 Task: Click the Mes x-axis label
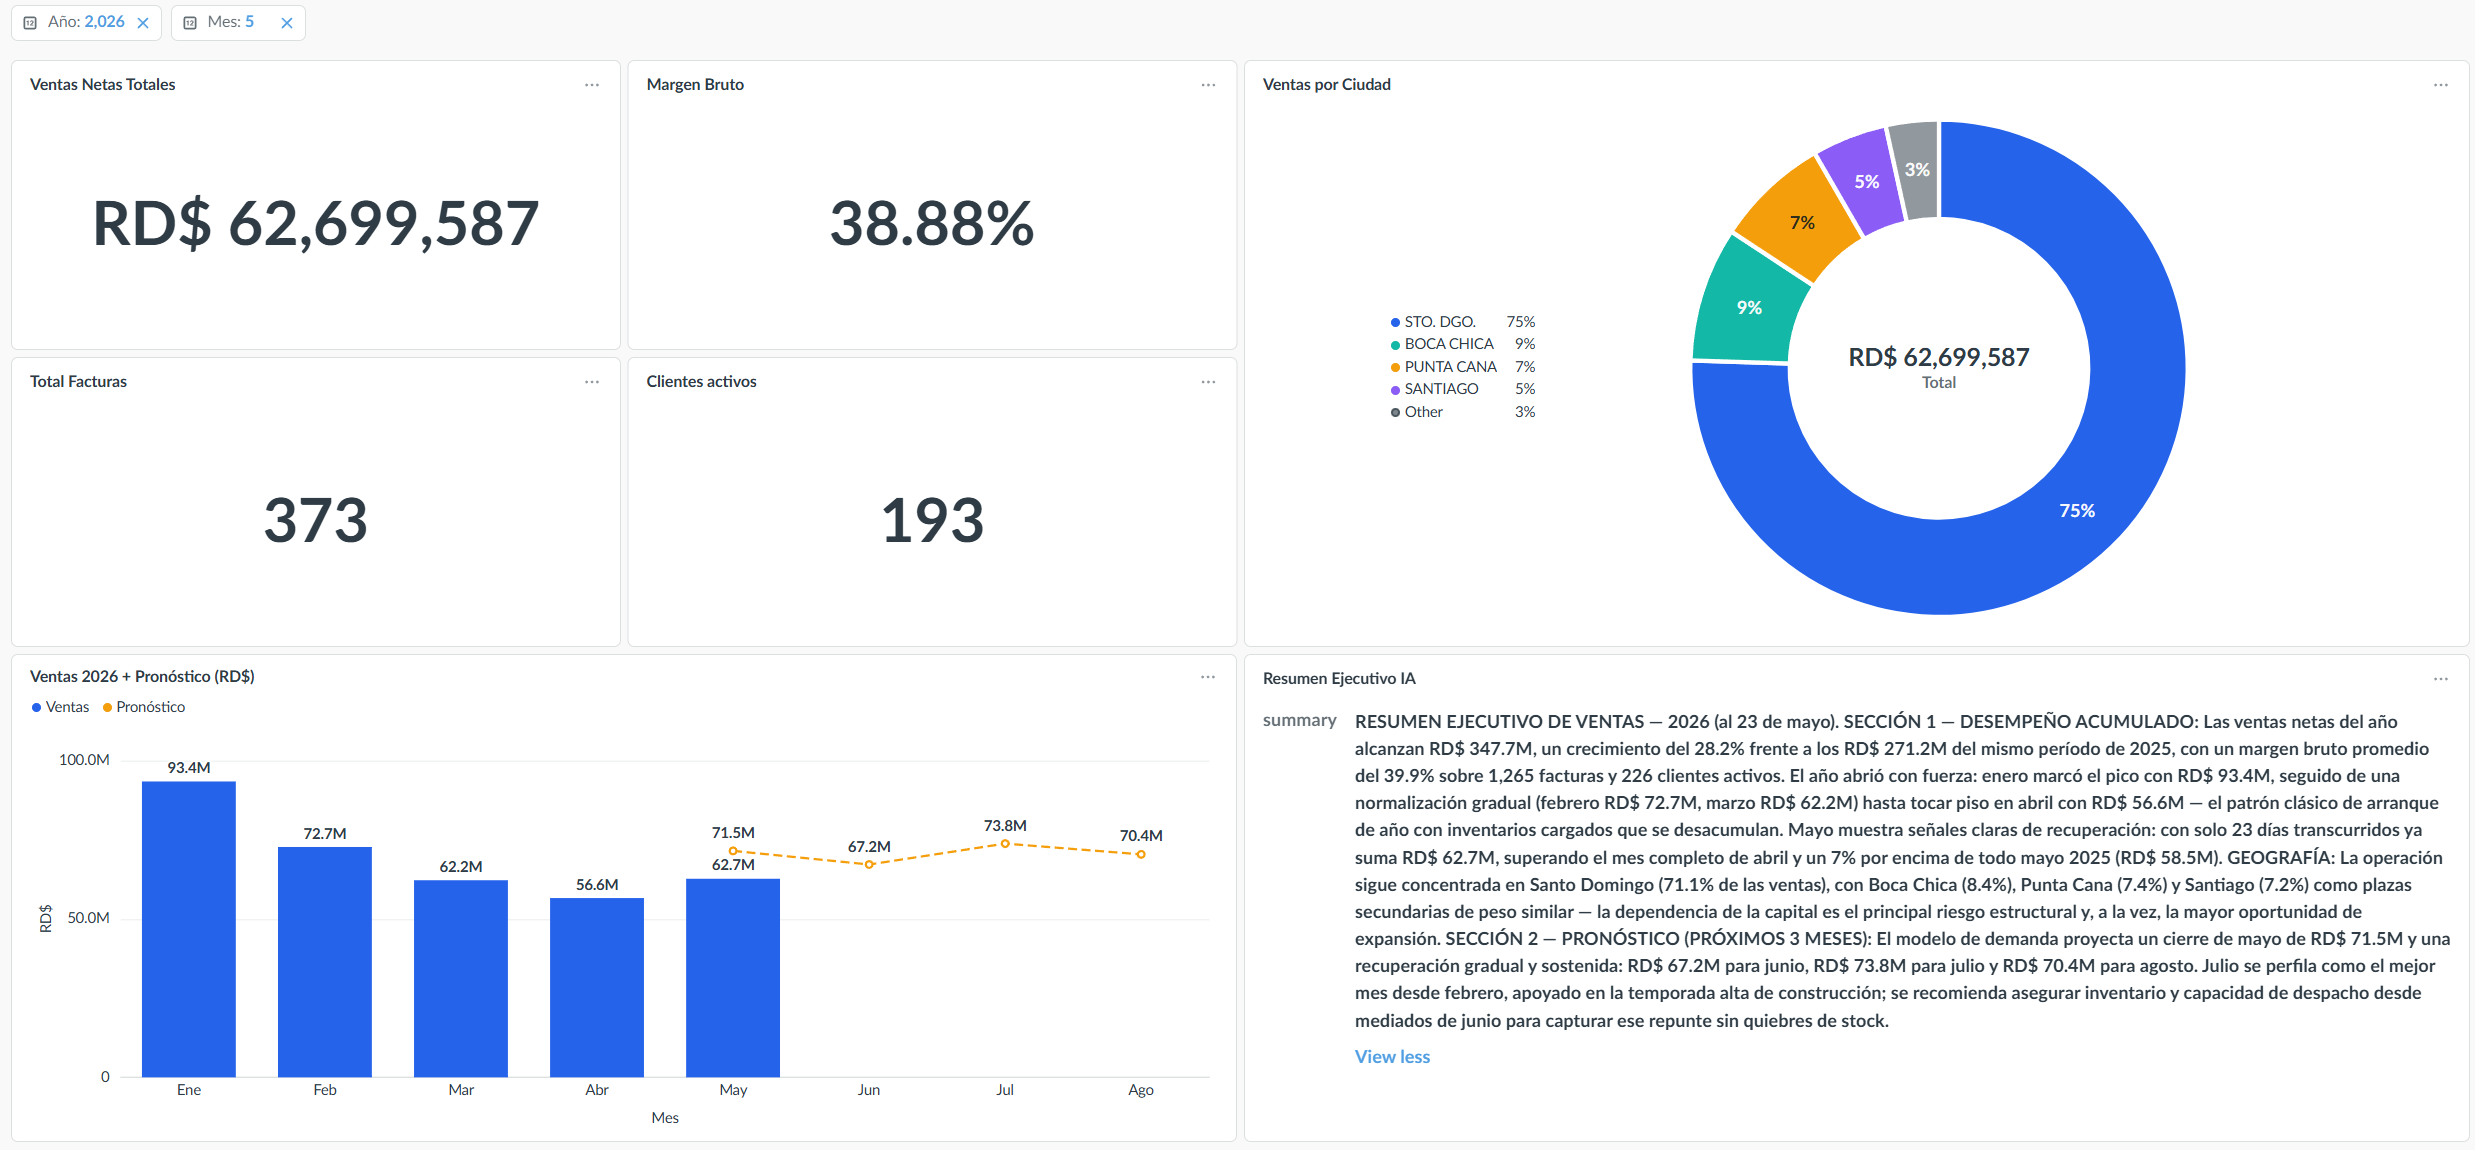pyautogui.click(x=665, y=1118)
